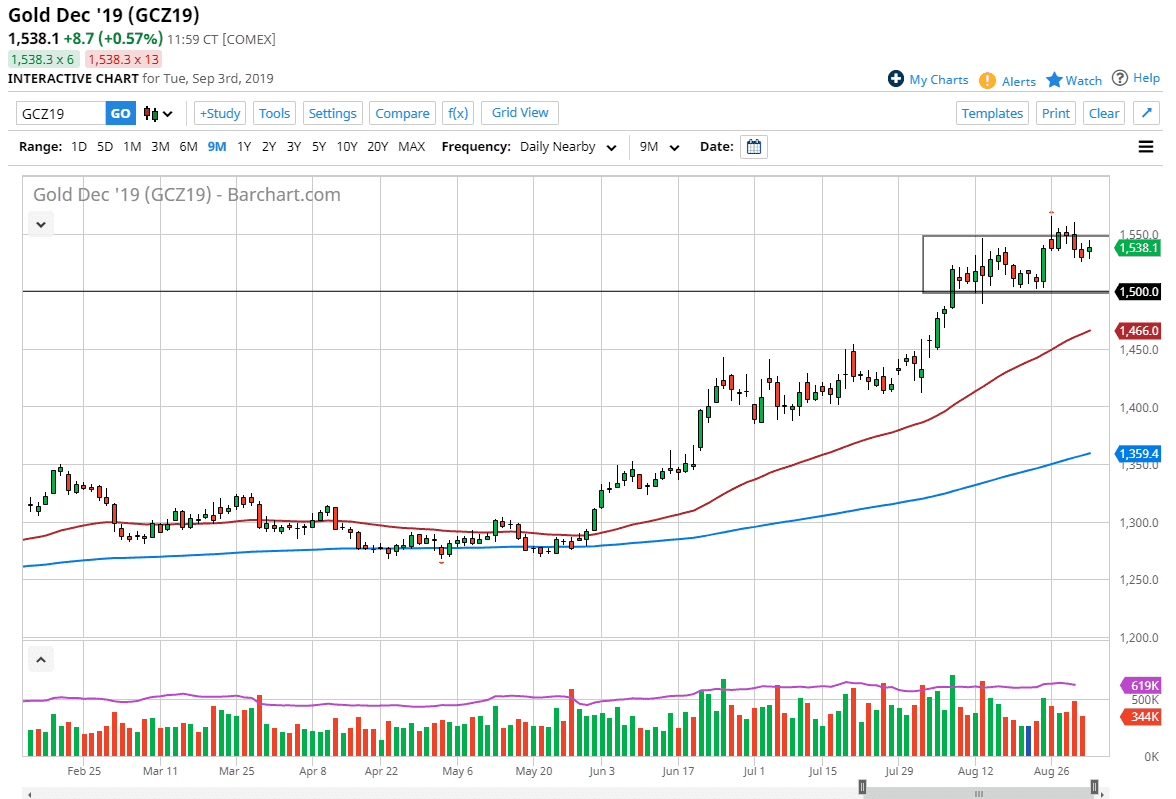Select the 6M range option

click(x=188, y=147)
